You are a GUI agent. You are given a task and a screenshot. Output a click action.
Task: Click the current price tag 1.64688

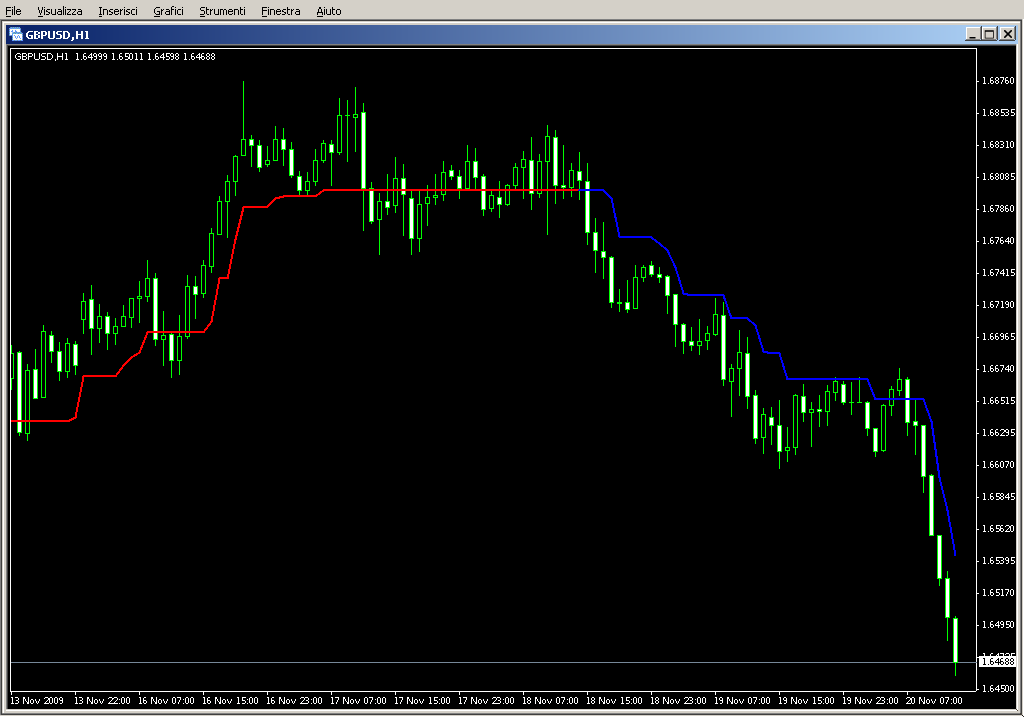point(998,662)
